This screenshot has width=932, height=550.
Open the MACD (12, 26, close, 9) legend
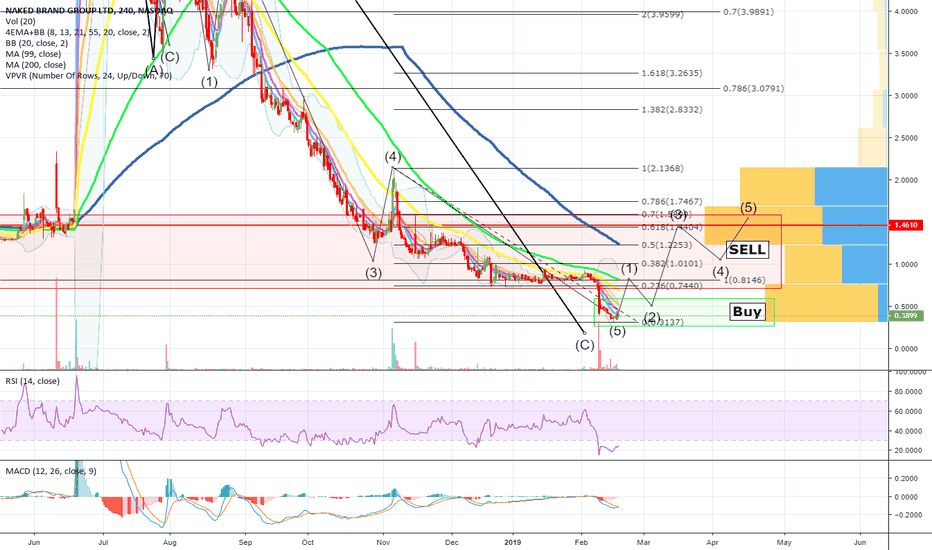[x=51, y=471]
